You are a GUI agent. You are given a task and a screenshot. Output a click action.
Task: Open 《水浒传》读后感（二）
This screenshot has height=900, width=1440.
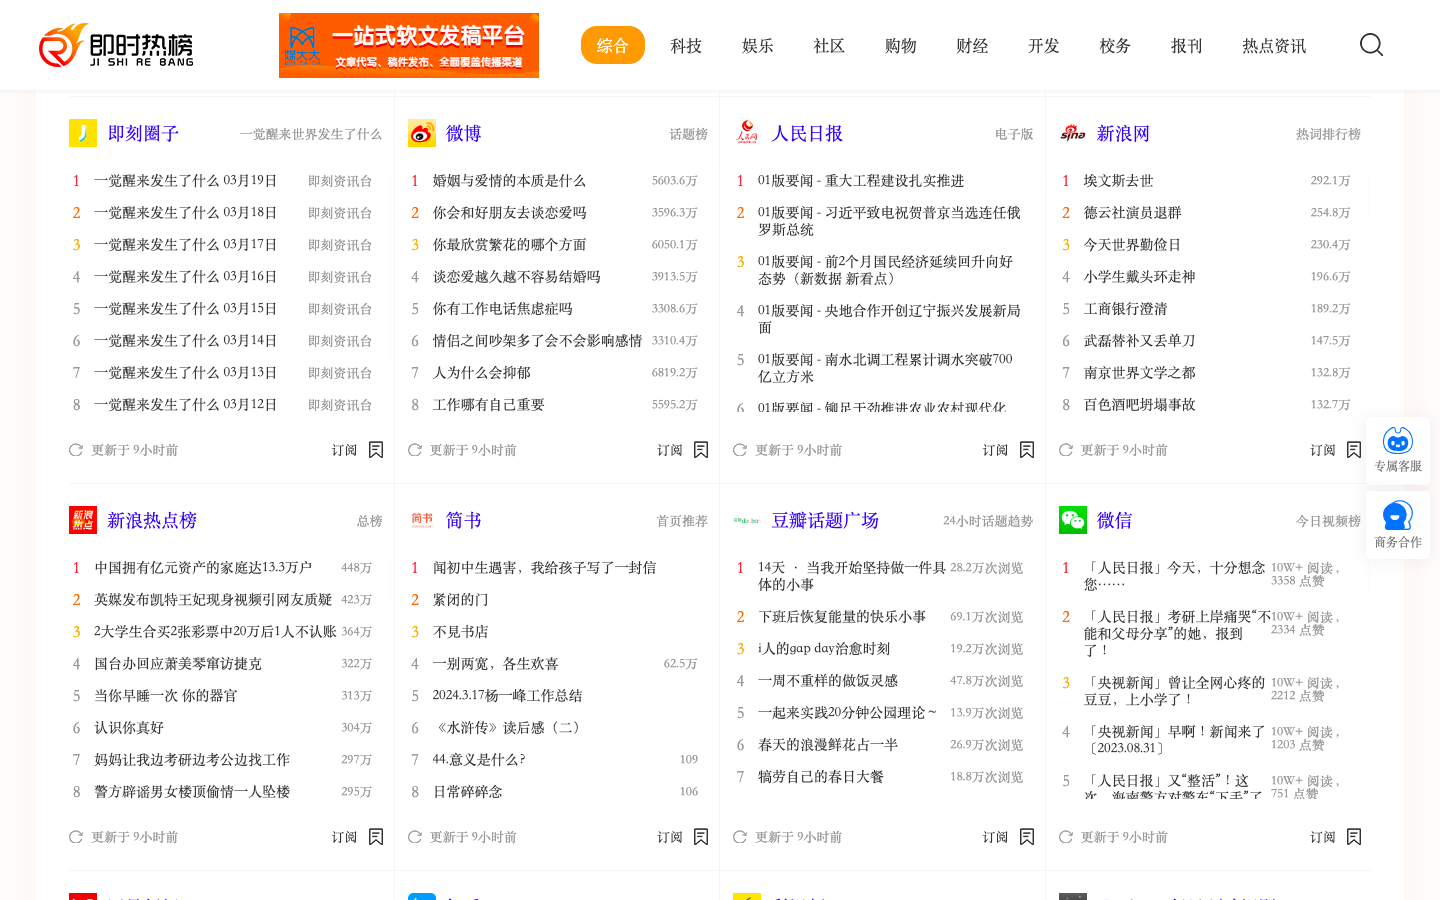tap(508, 728)
